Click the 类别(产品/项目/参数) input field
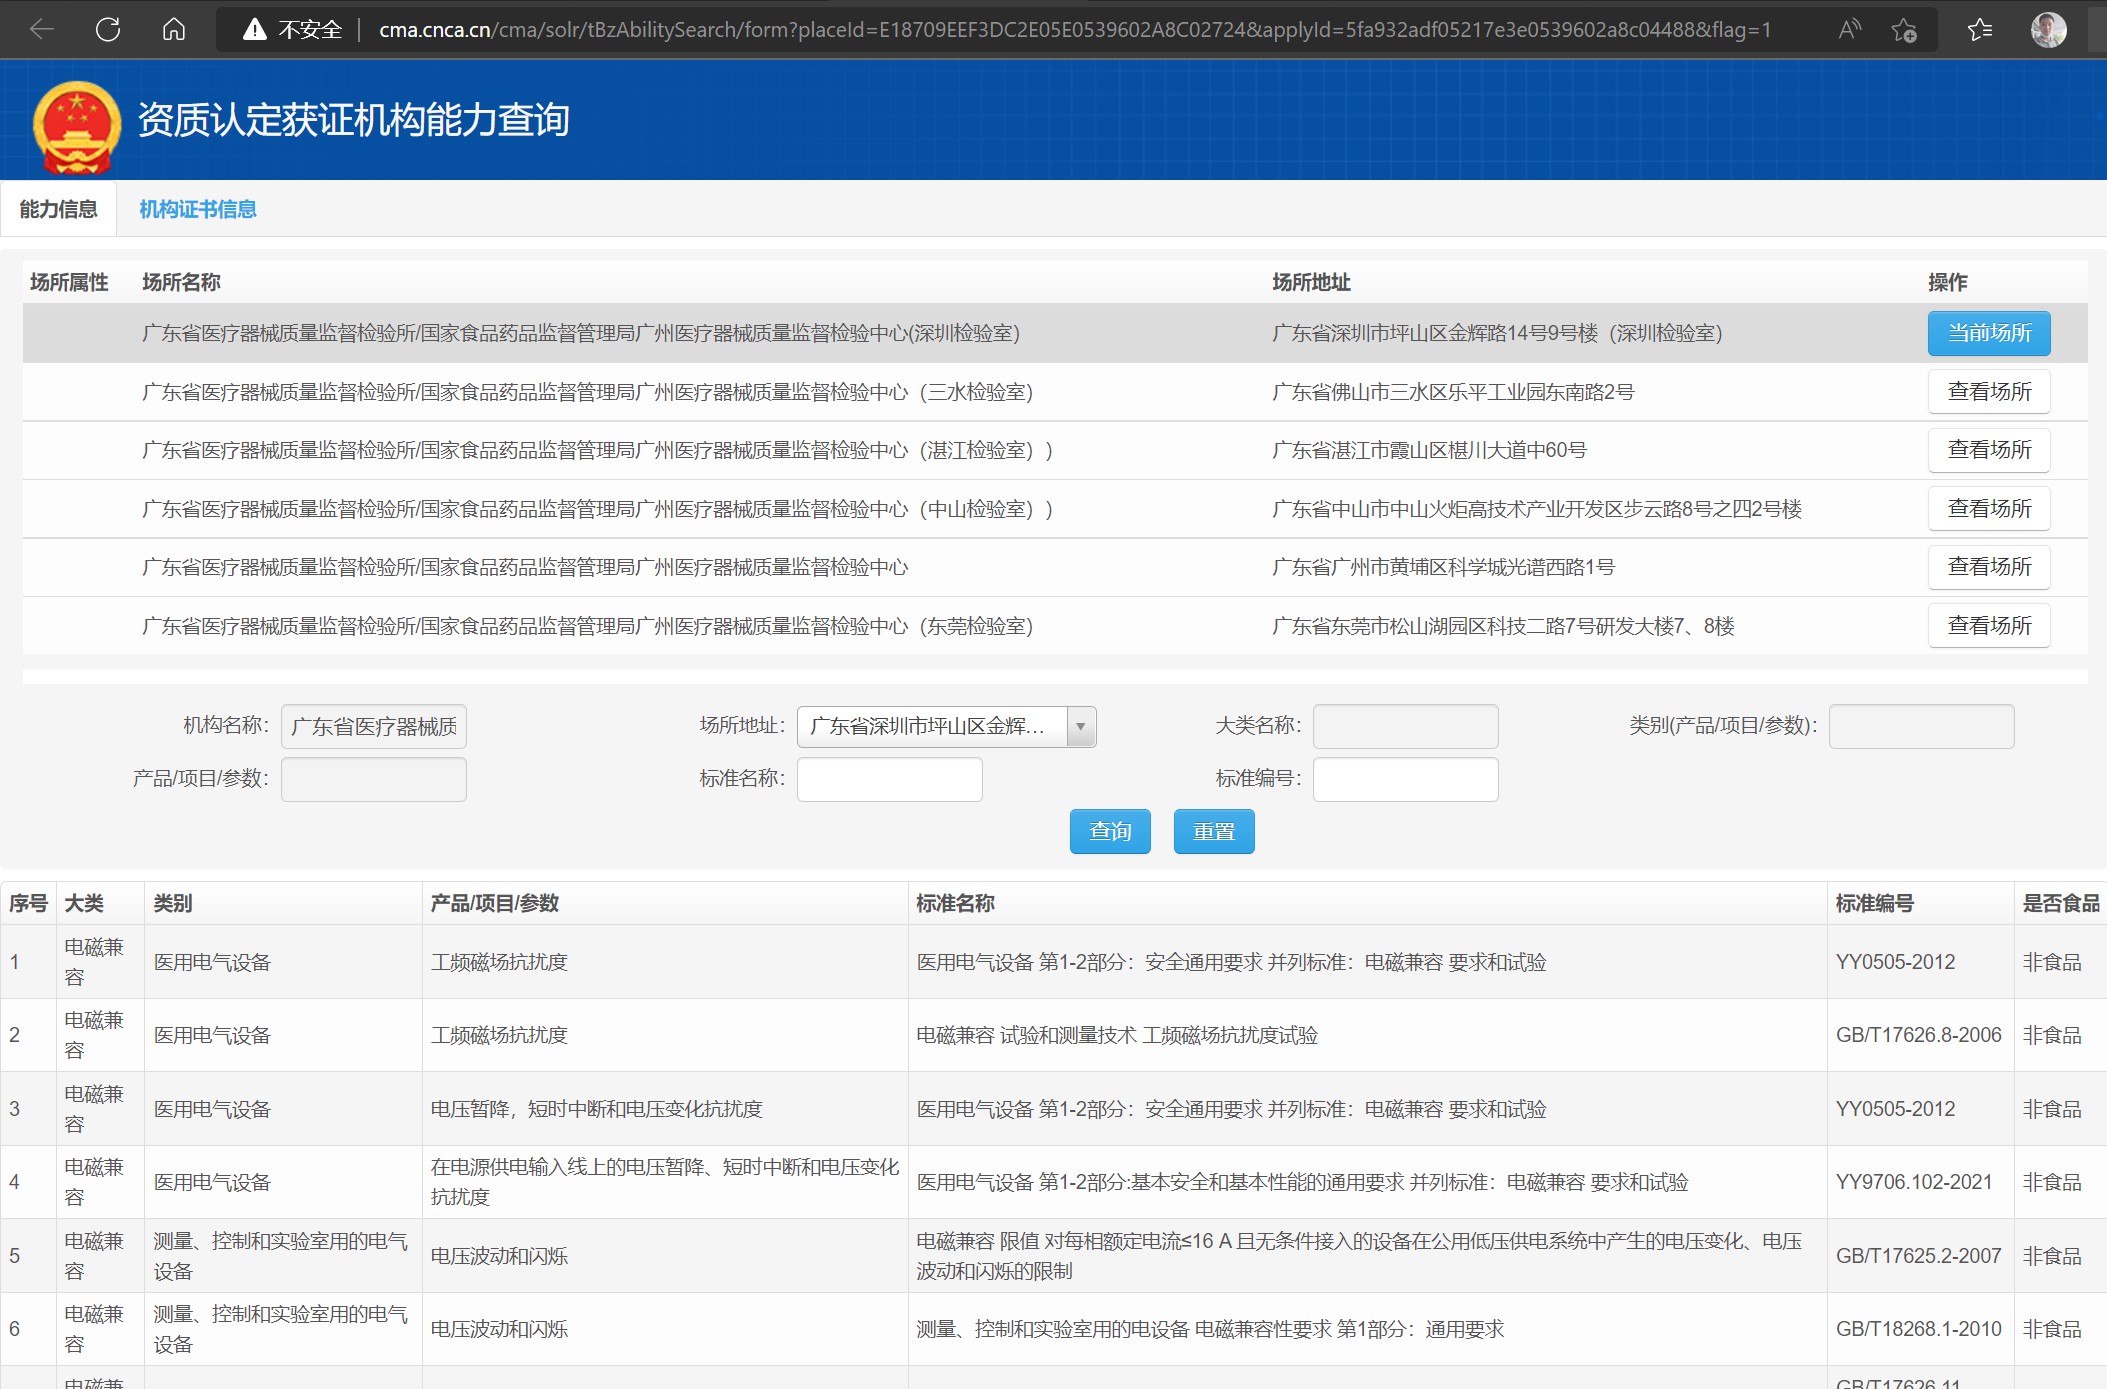 [x=1921, y=727]
